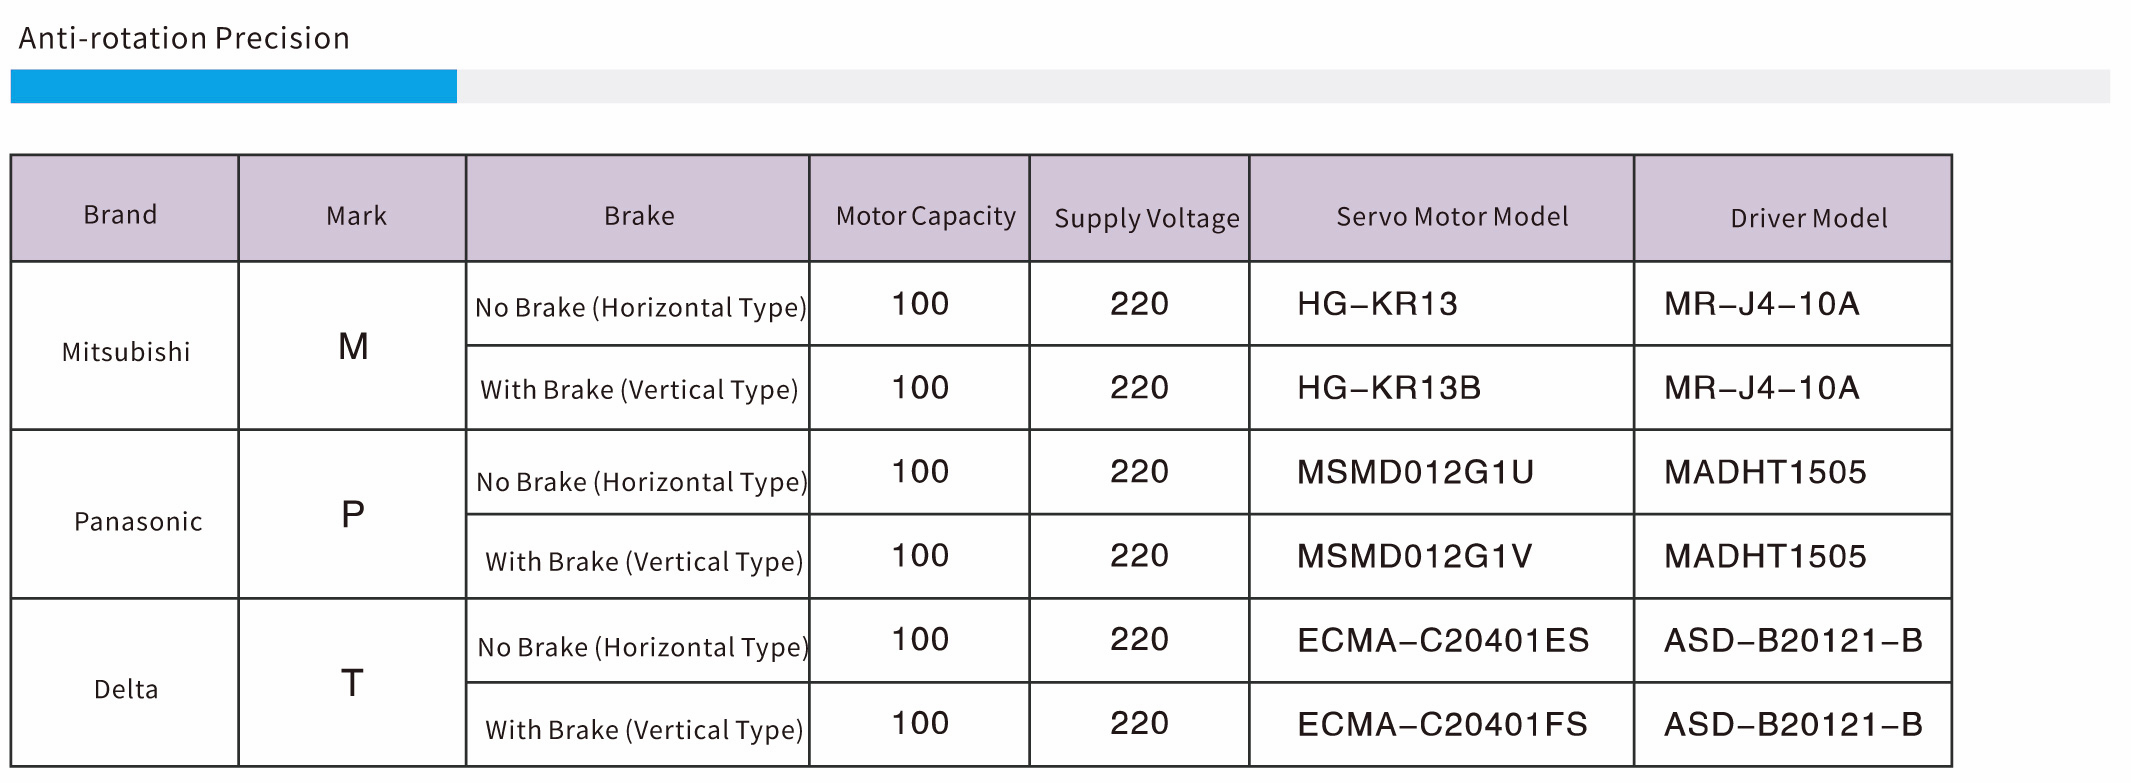Click the Mitsubishi brand cell

coord(126,352)
